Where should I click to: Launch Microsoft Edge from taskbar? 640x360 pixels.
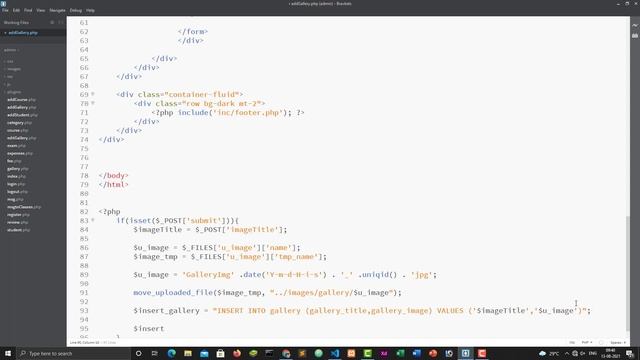point(171,353)
